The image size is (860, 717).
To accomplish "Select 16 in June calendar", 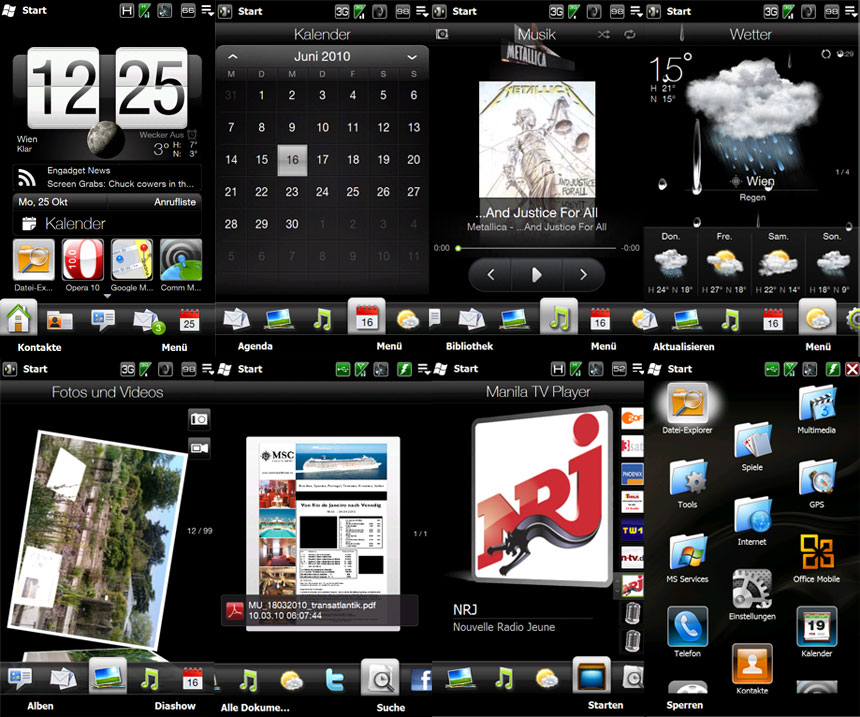I will point(292,160).
